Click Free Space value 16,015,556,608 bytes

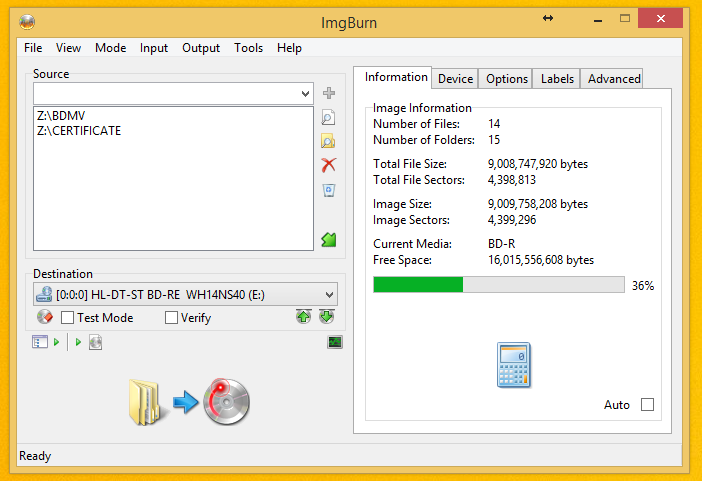(x=541, y=260)
